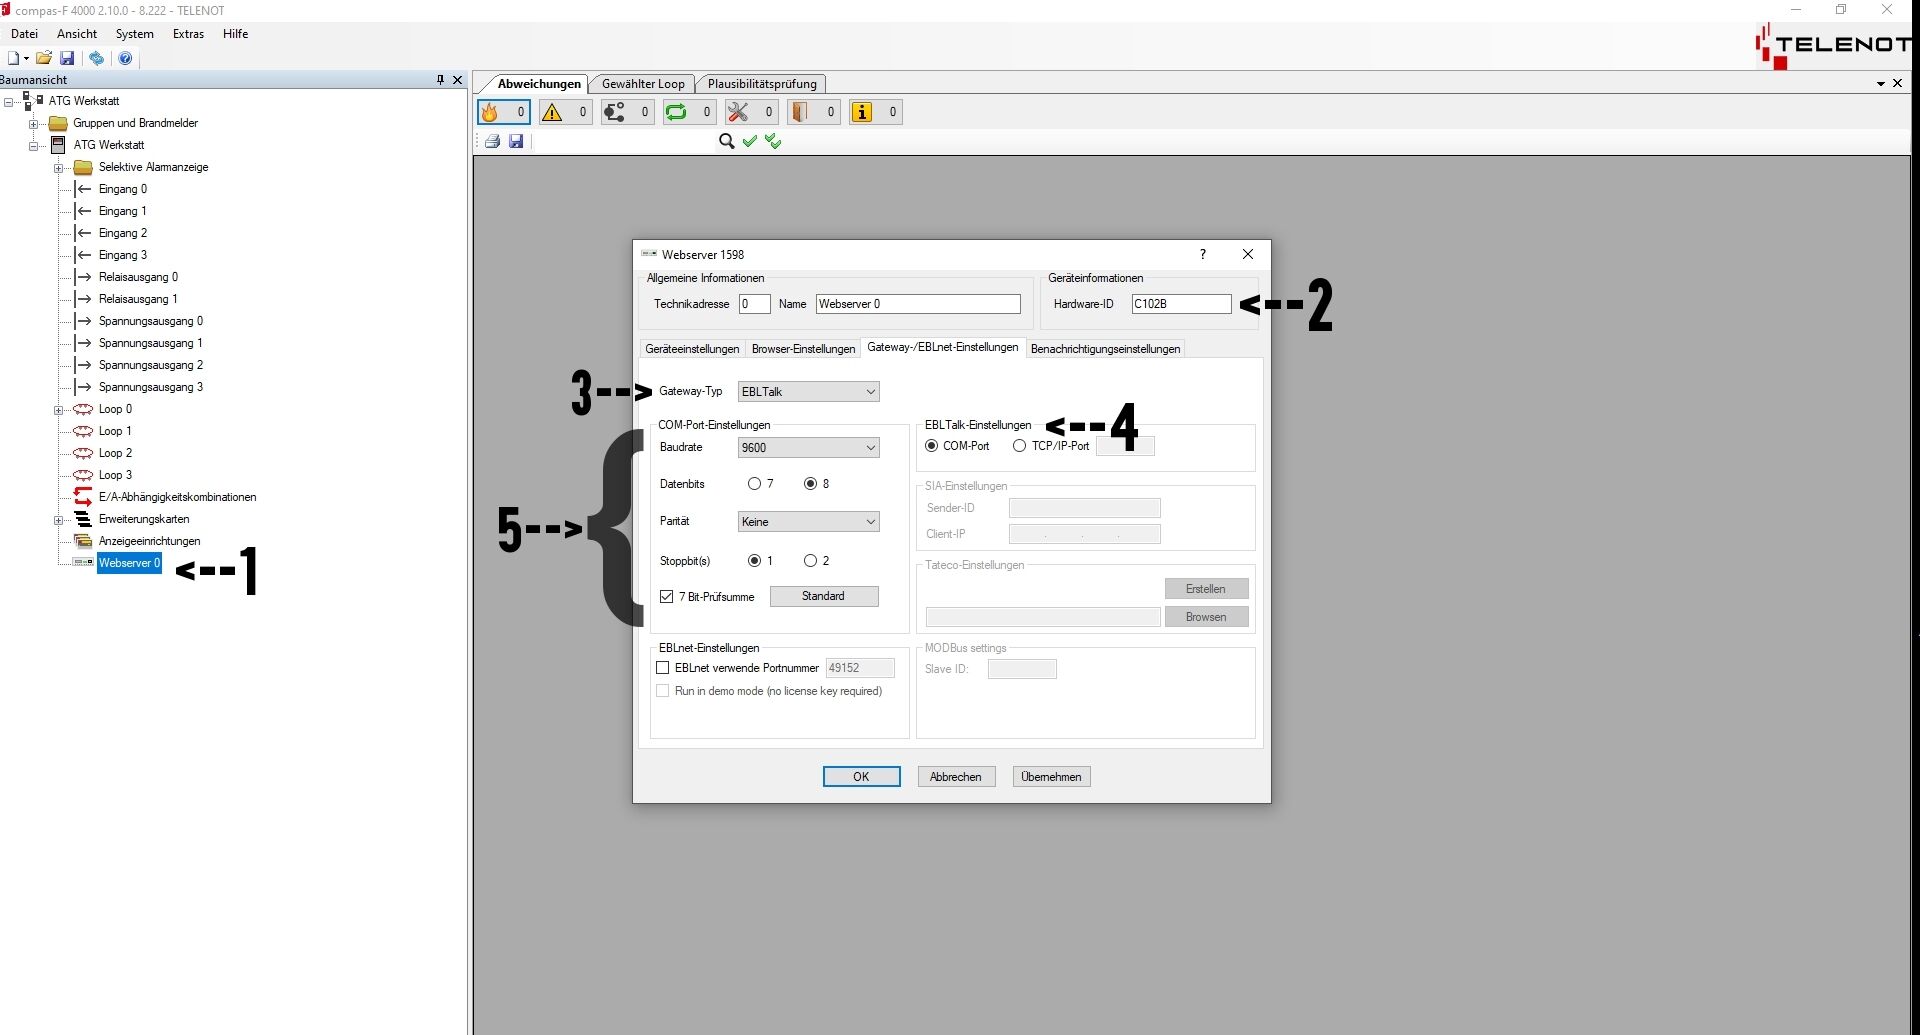1920x1035 pixels.
Task: Expand the Loop 0 tree node
Action: (x=58, y=410)
